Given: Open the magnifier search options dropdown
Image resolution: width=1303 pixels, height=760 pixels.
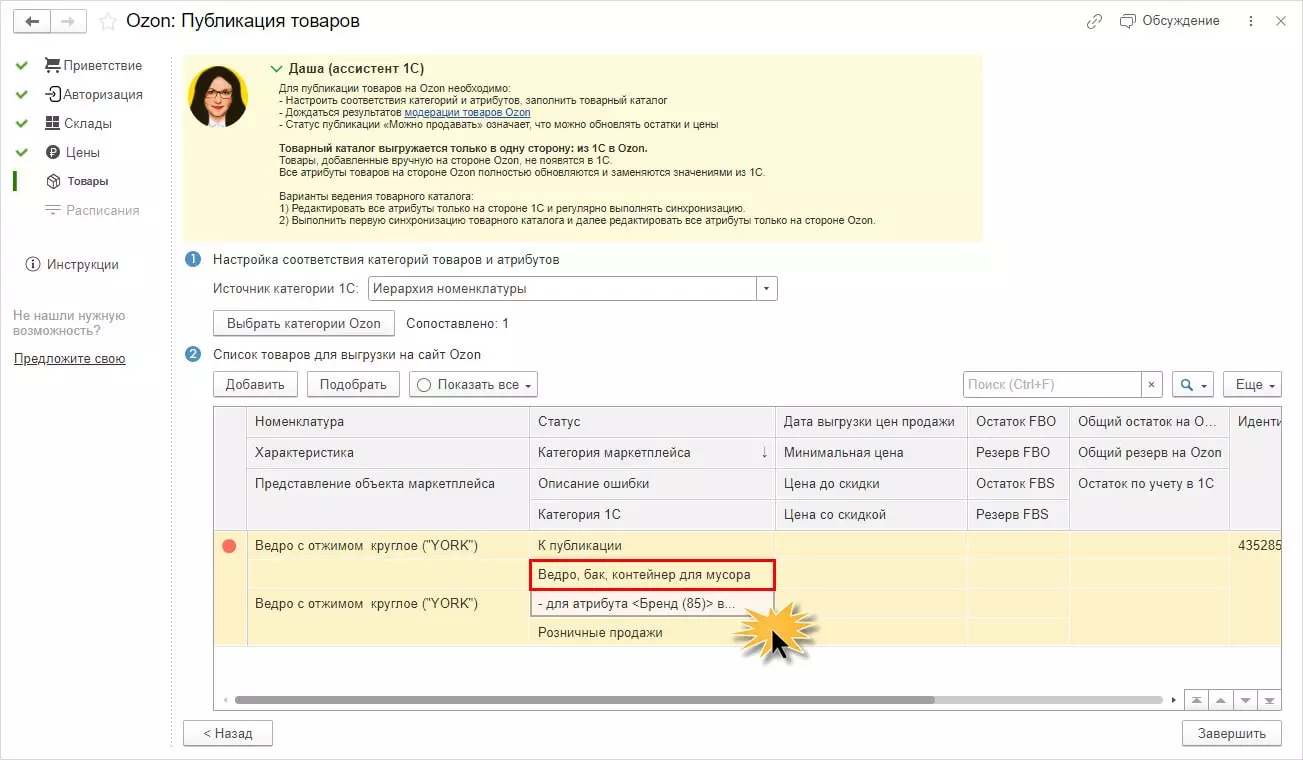Looking at the screenshot, I should point(1193,384).
